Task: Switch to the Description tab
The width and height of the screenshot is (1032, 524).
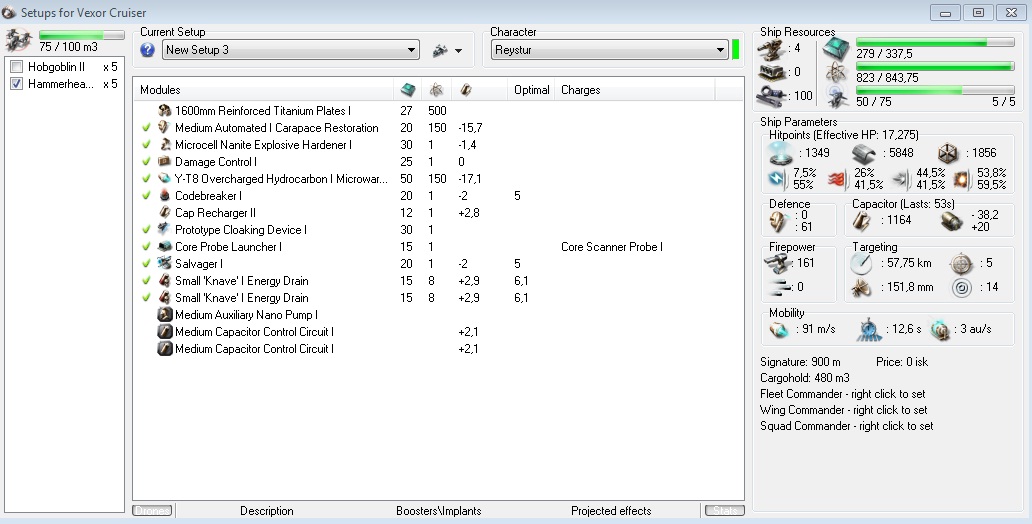Action: point(267,511)
